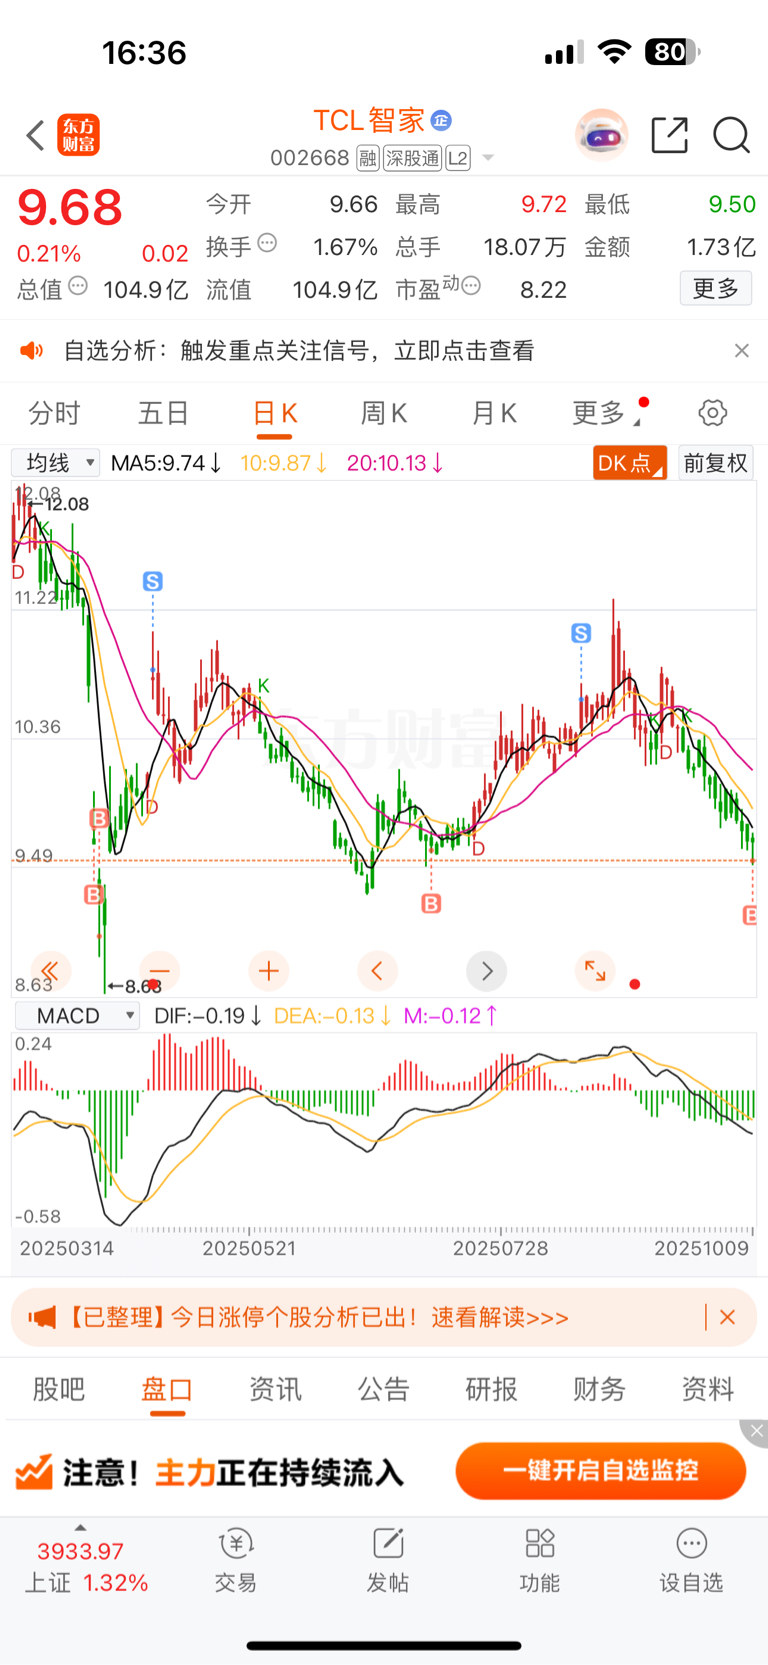Screen dimensions: 768x1665
Task: Zoom out chart with minus button
Action: [159, 971]
